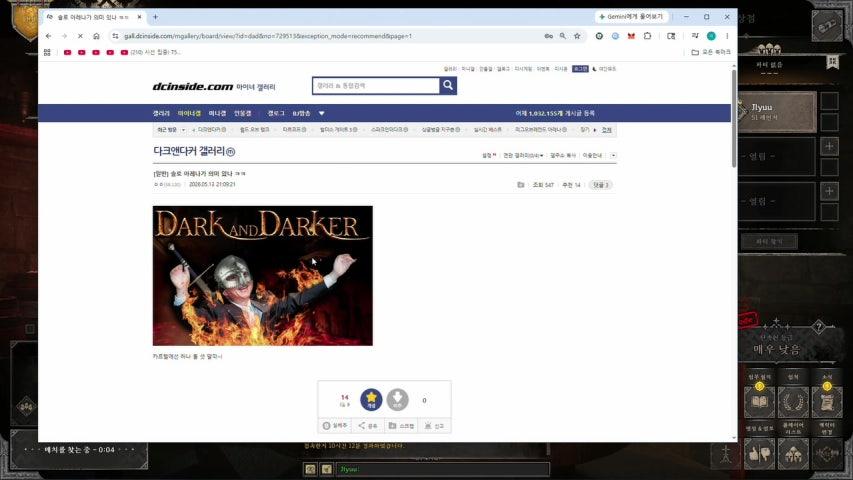Open the site information icon in address bar

pos(115,36)
